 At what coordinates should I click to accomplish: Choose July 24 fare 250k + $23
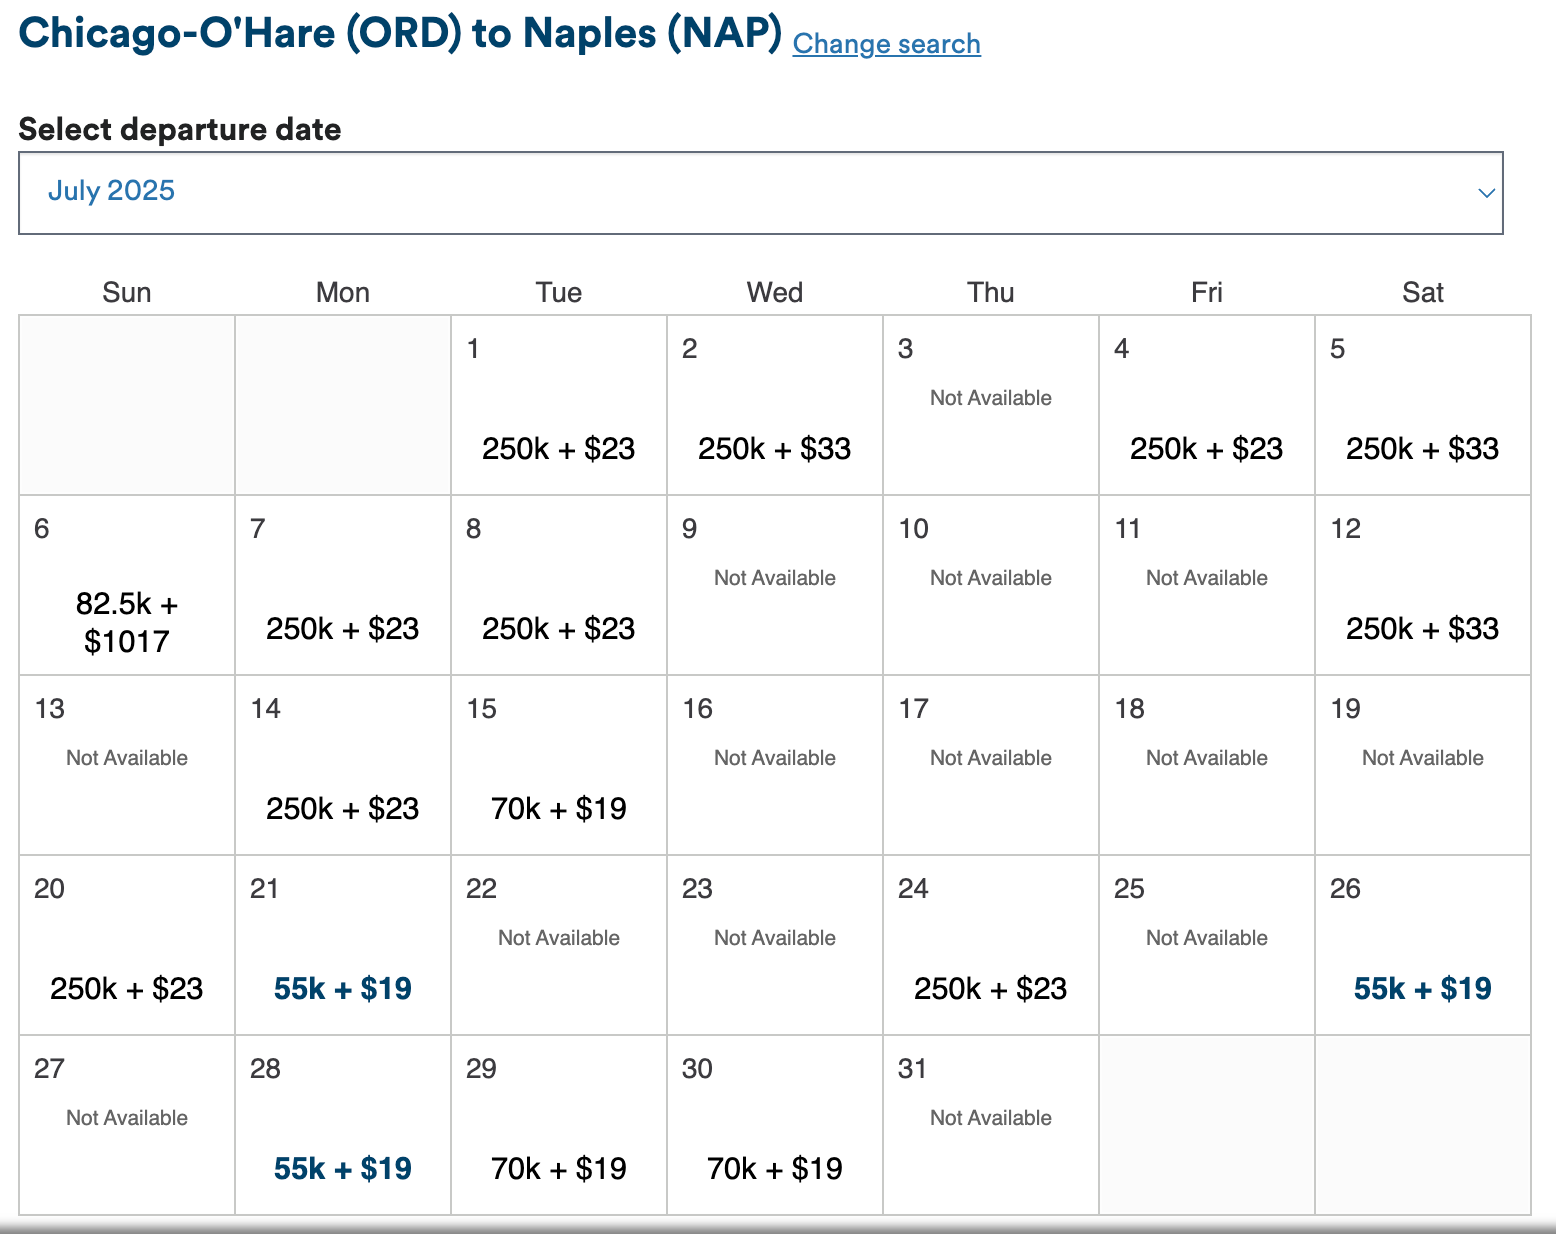(x=990, y=989)
